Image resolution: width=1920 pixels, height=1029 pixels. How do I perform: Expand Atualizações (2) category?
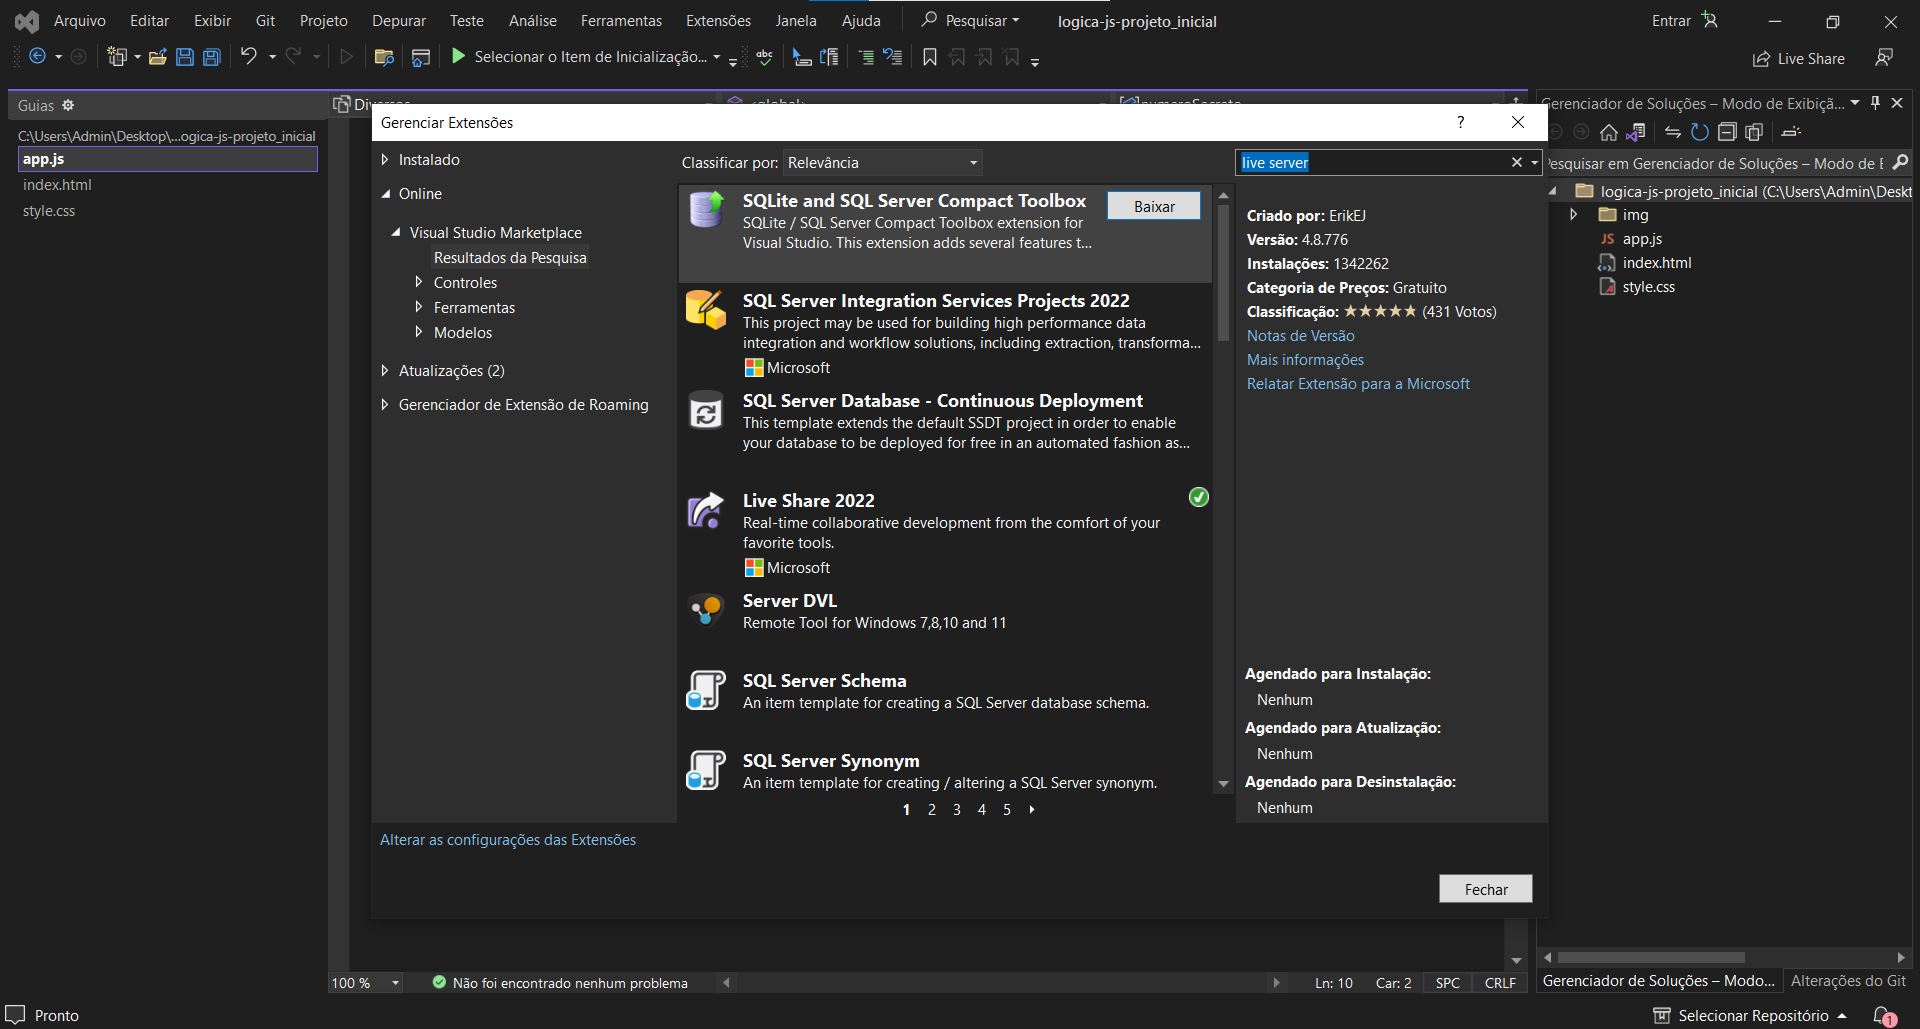385,370
